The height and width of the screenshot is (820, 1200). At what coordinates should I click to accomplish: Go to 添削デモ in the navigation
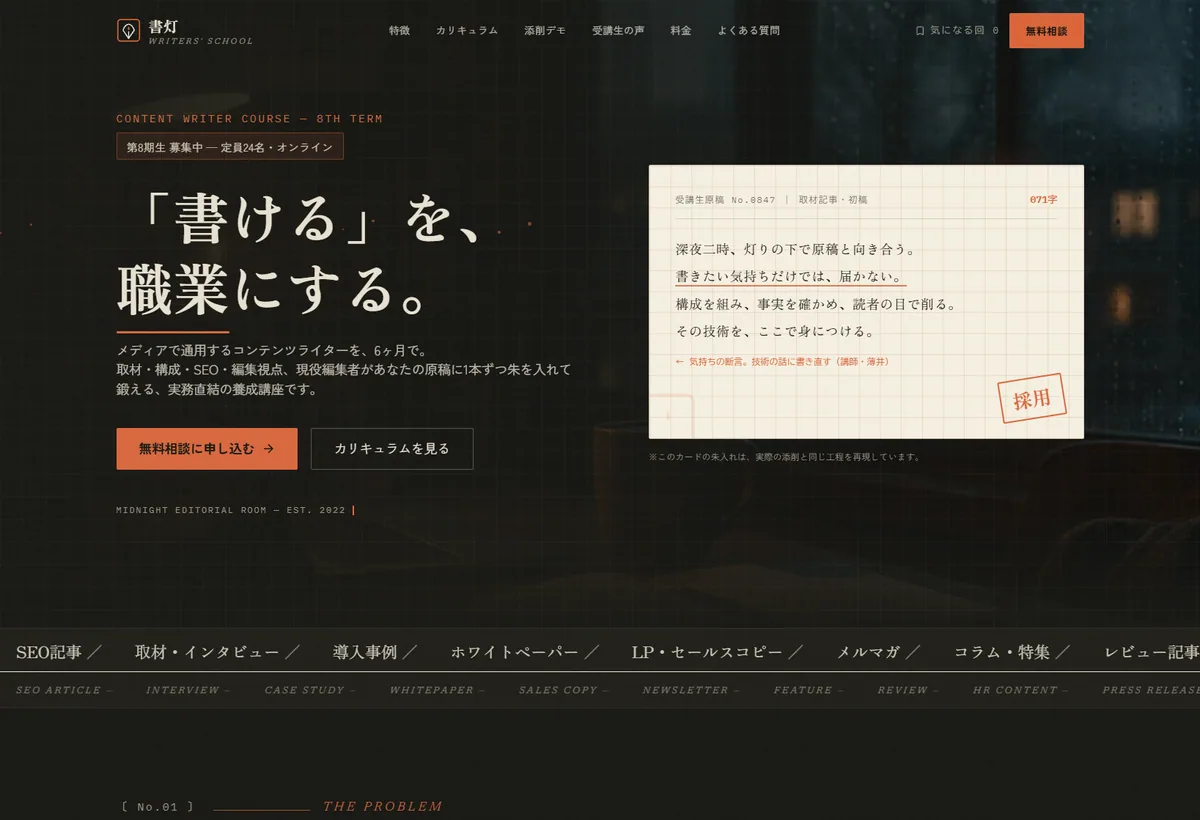545,31
